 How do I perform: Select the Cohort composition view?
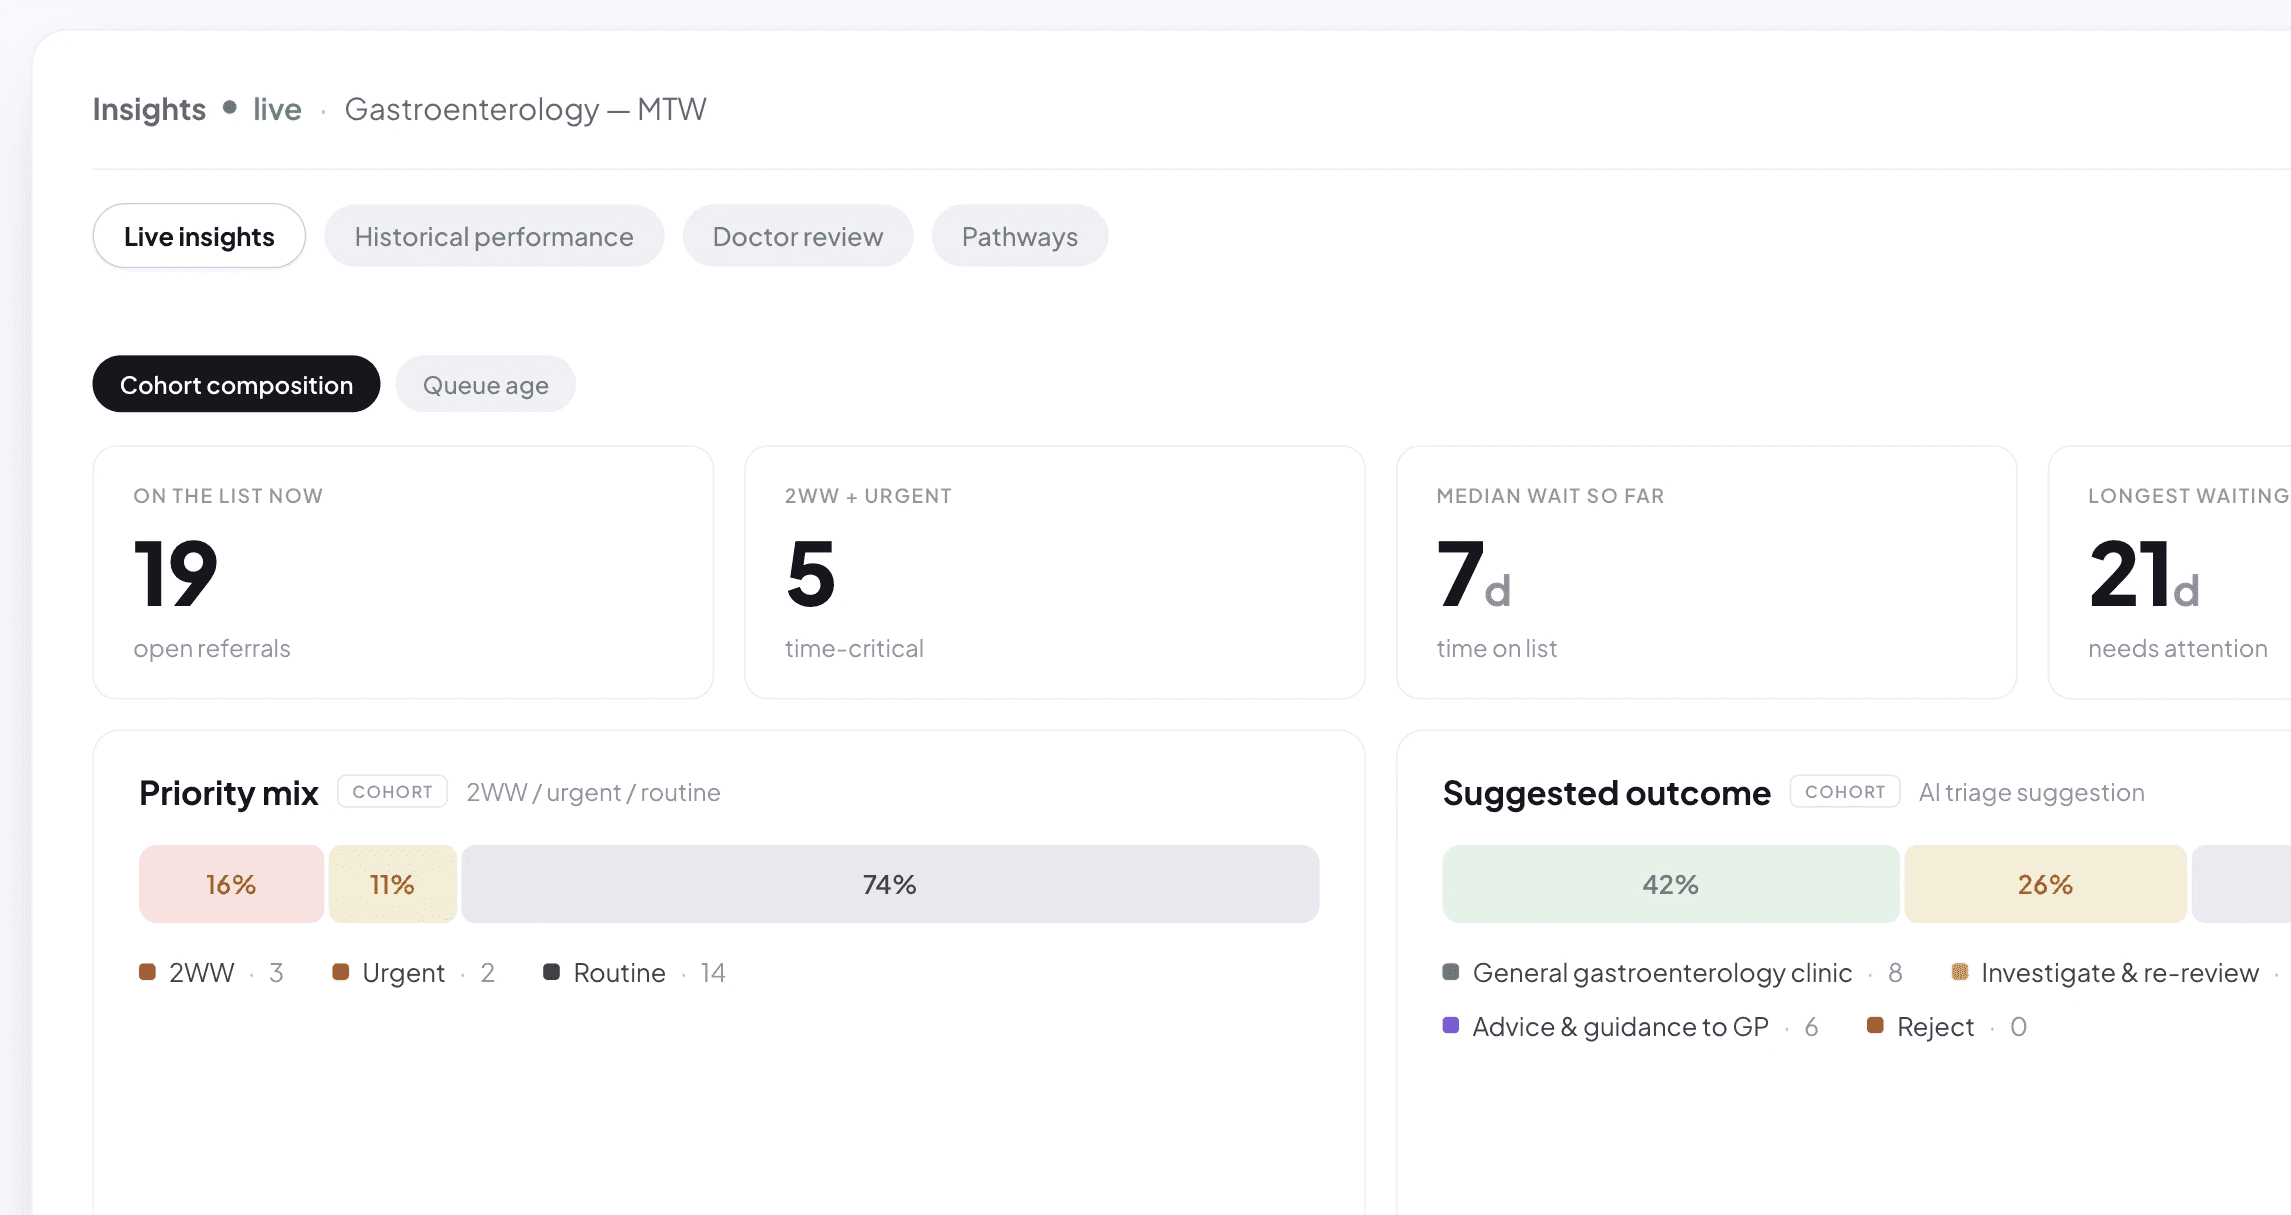pyautogui.click(x=236, y=384)
